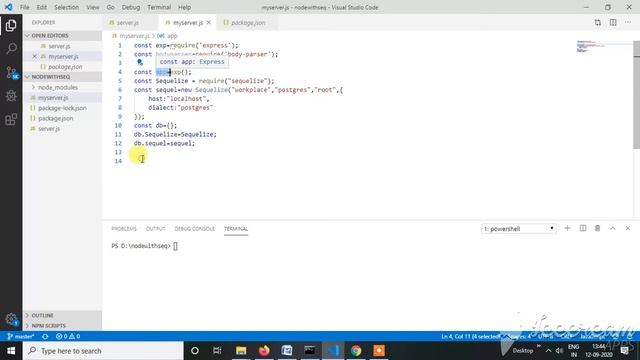This screenshot has height=360, width=640.
Task: Open the Debug menu
Action: coord(131,7)
